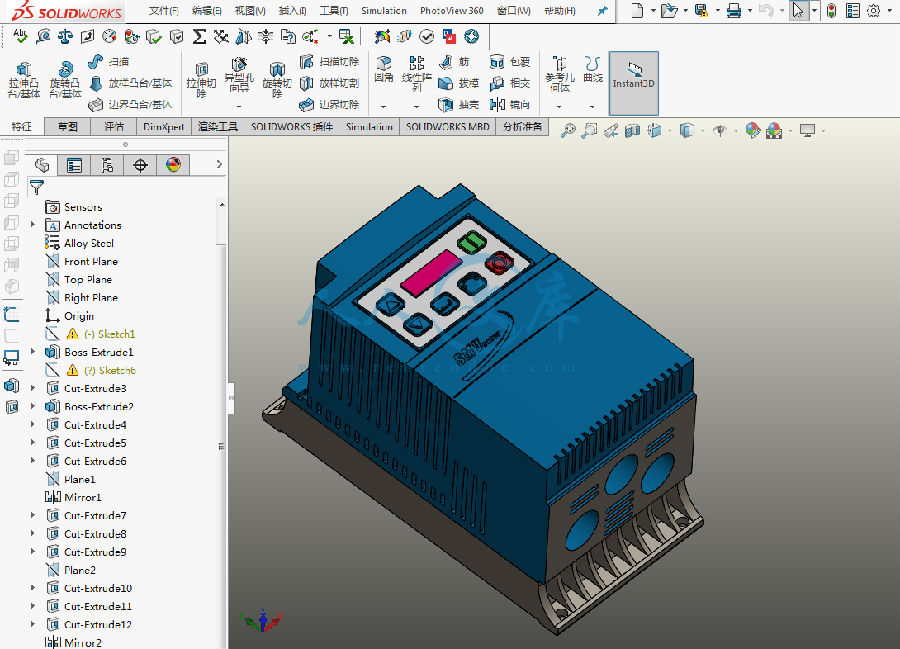The width and height of the screenshot is (900, 649).
Task: Switch to the 草图 sketch tab
Action: point(68,127)
